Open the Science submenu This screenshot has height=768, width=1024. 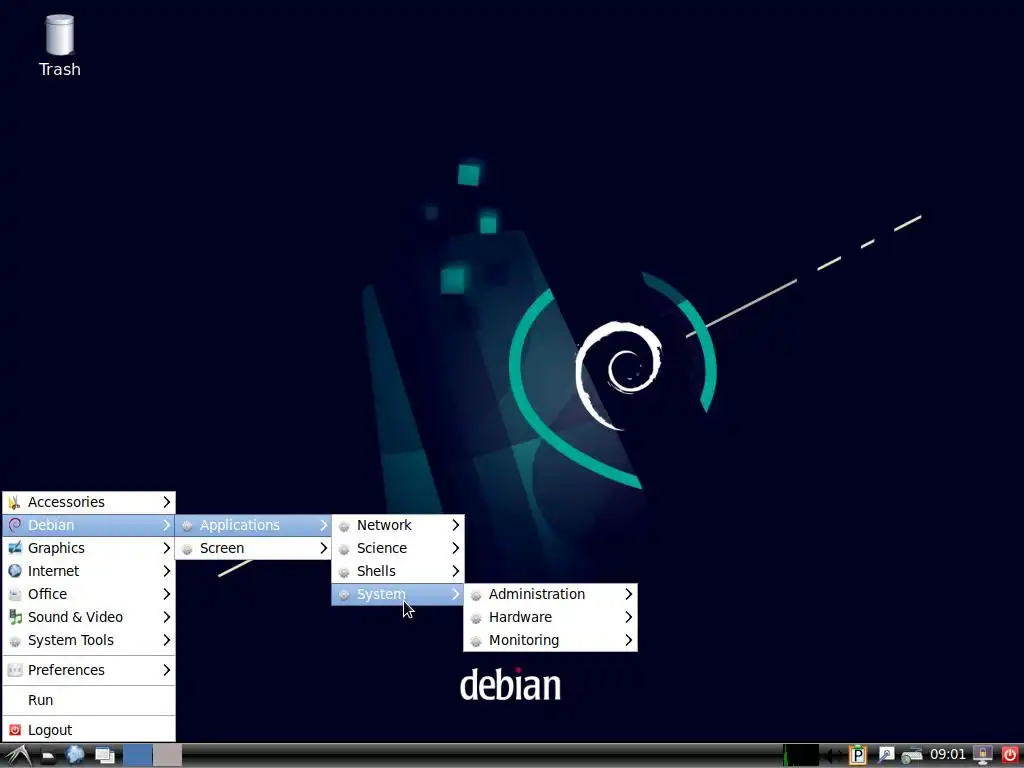398,548
